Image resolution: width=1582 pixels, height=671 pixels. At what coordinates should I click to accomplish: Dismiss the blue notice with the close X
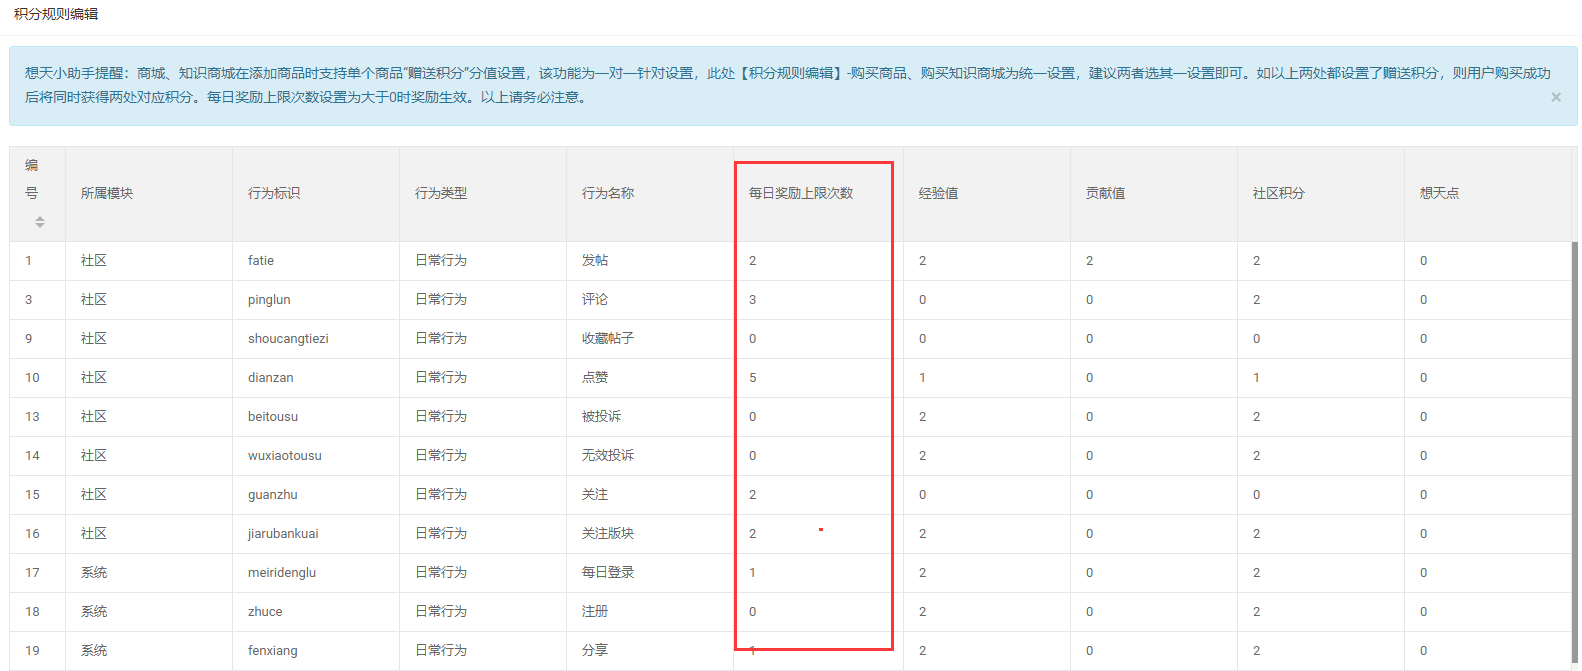[x=1556, y=97]
